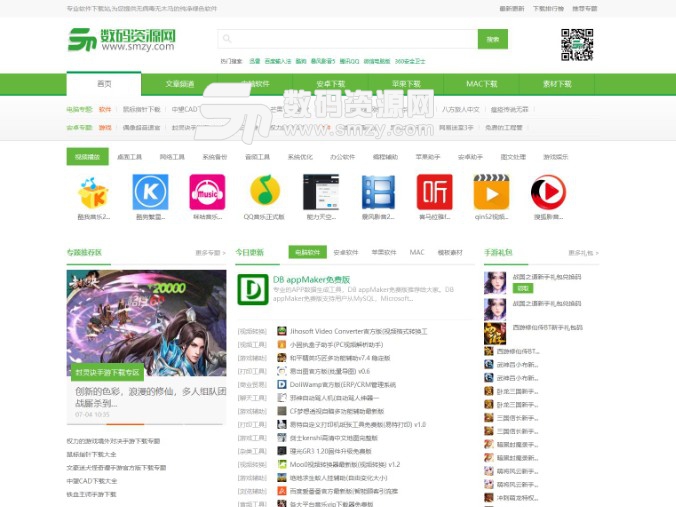Click the Moo0 video converter row icon
The image size is (676, 507).
click(282, 464)
